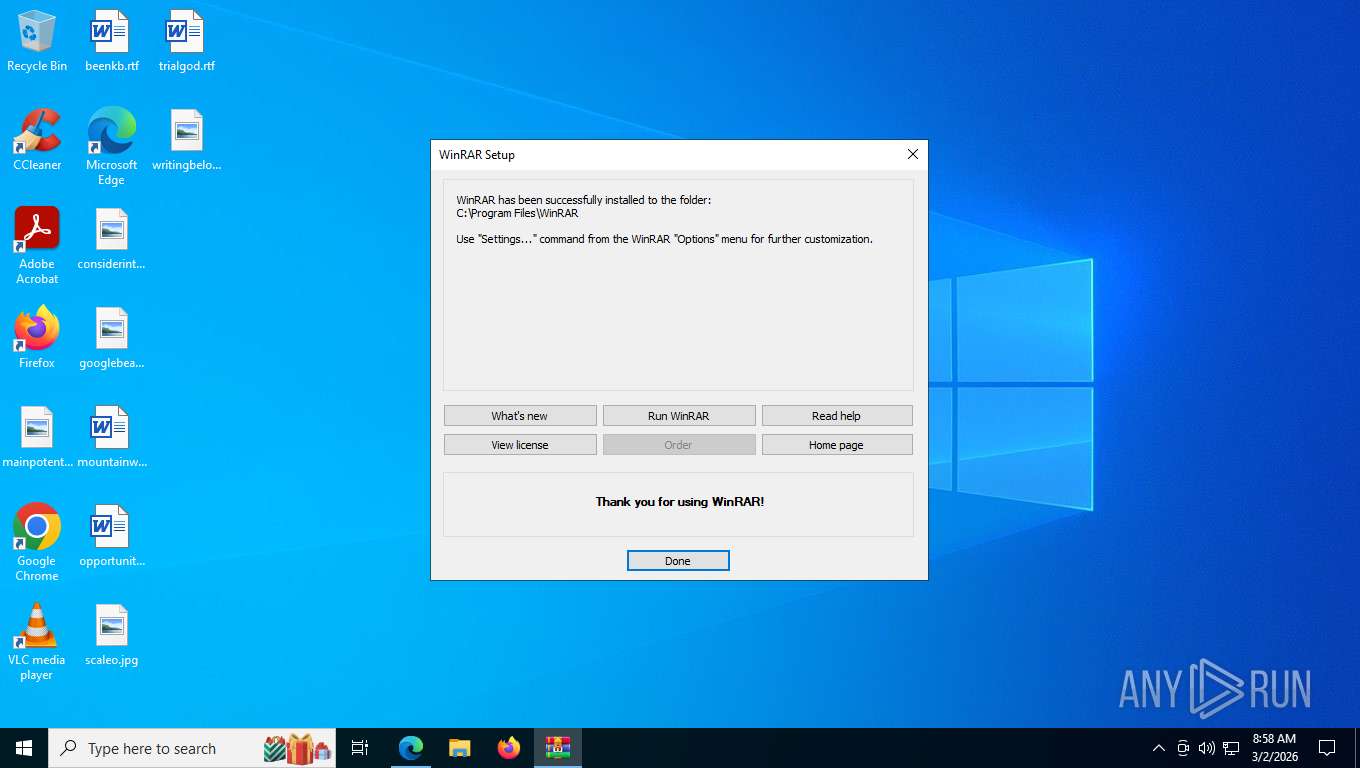Viewport: 1360px width, 768px height.
Task: Close the WinRAR Setup dialog
Action: [x=912, y=155]
